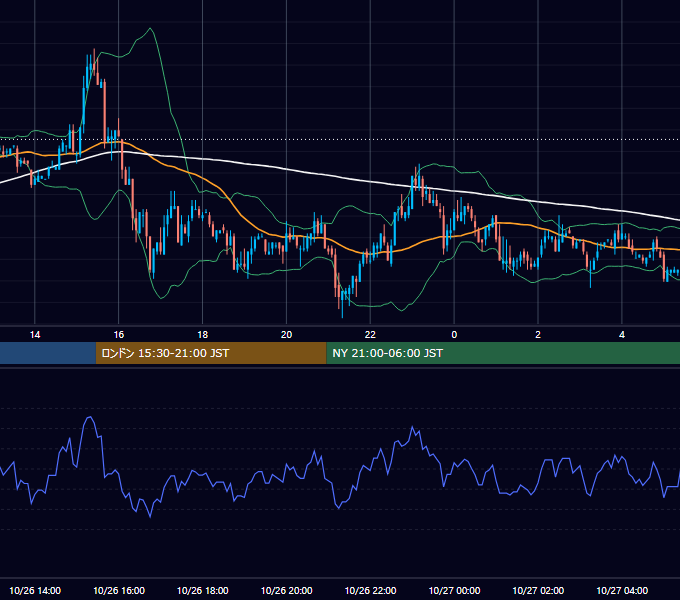Click the 22 hour axis label
The width and height of the screenshot is (680, 600).
pos(370,335)
